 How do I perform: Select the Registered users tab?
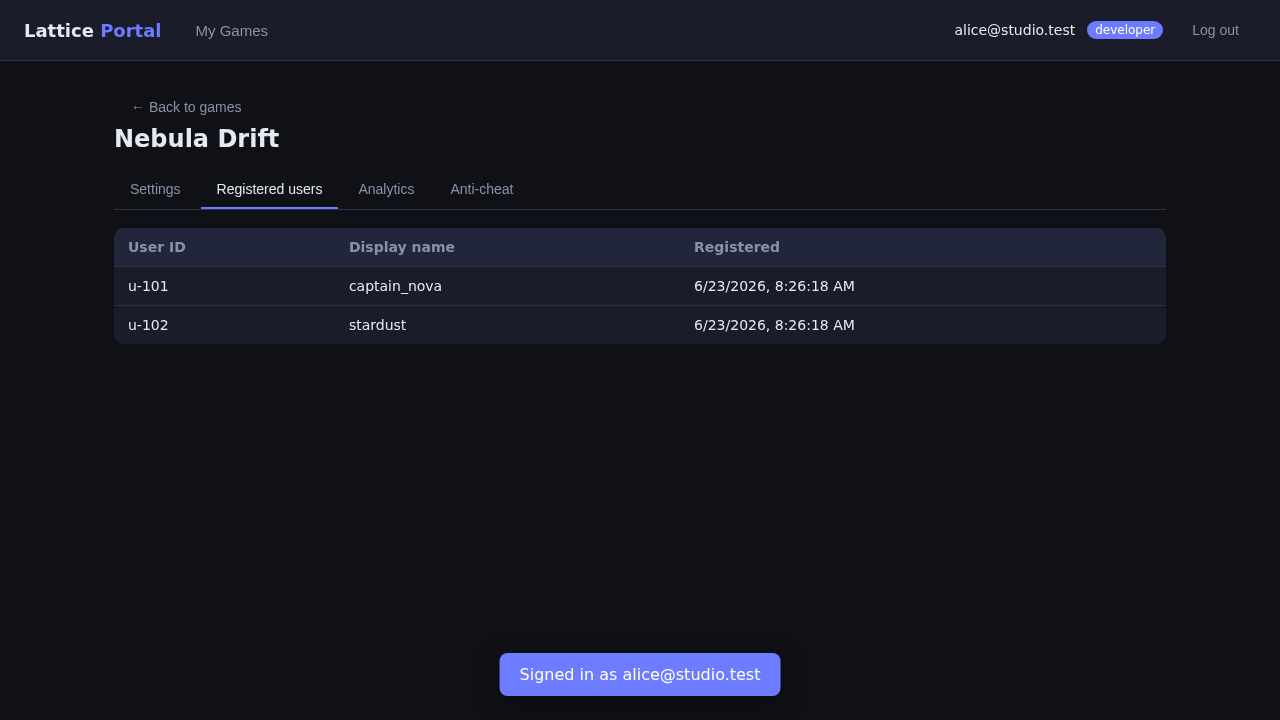[x=269, y=189]
